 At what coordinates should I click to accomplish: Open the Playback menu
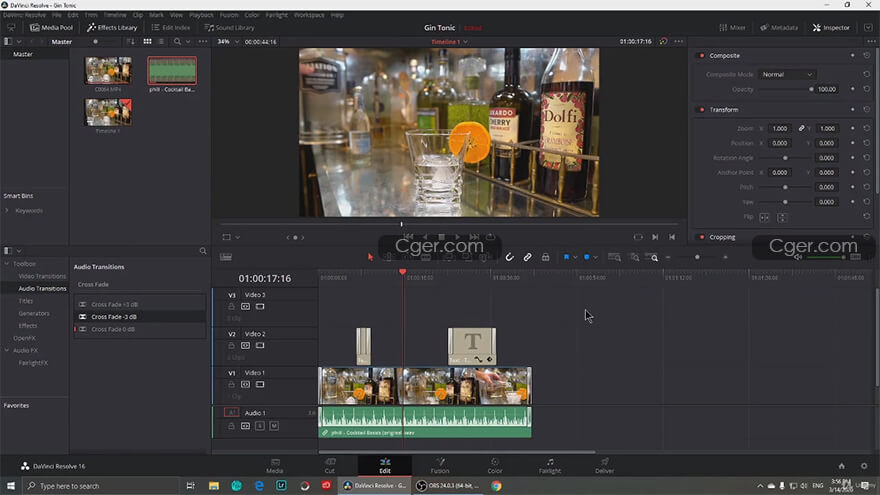(x=201, y=15)
